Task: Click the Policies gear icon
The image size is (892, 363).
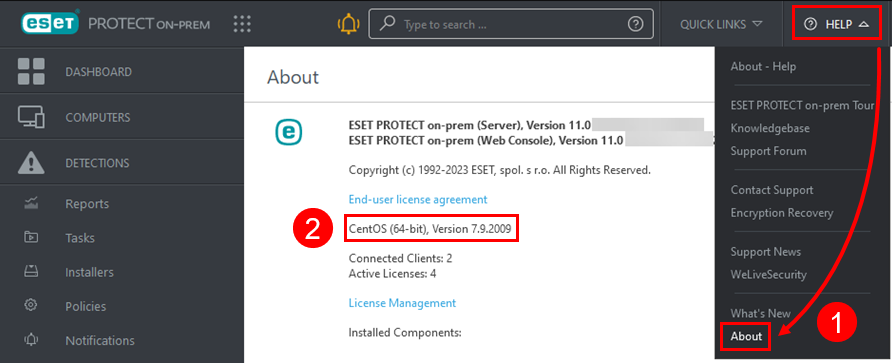Action: tap(31, 306)
